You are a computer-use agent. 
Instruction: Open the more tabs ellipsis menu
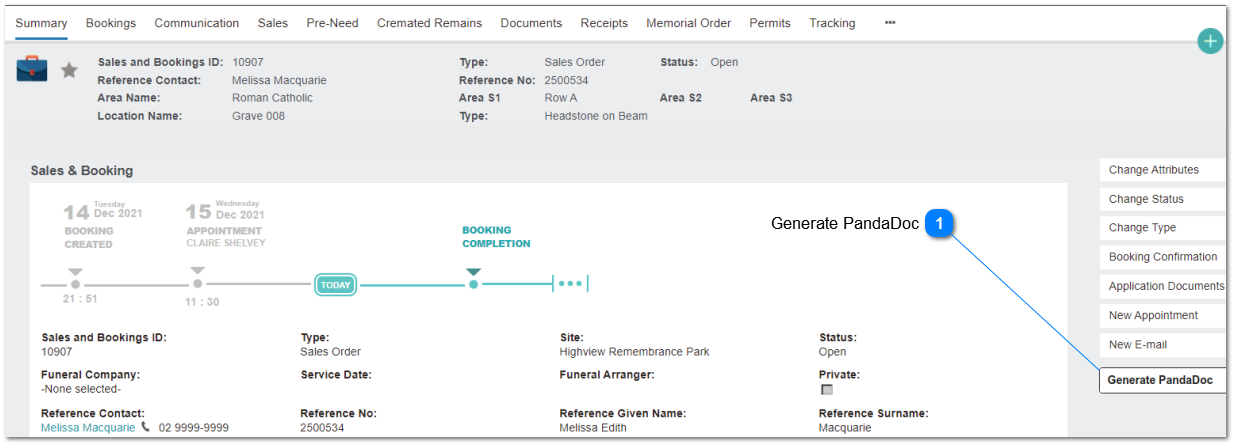(890, 22)
